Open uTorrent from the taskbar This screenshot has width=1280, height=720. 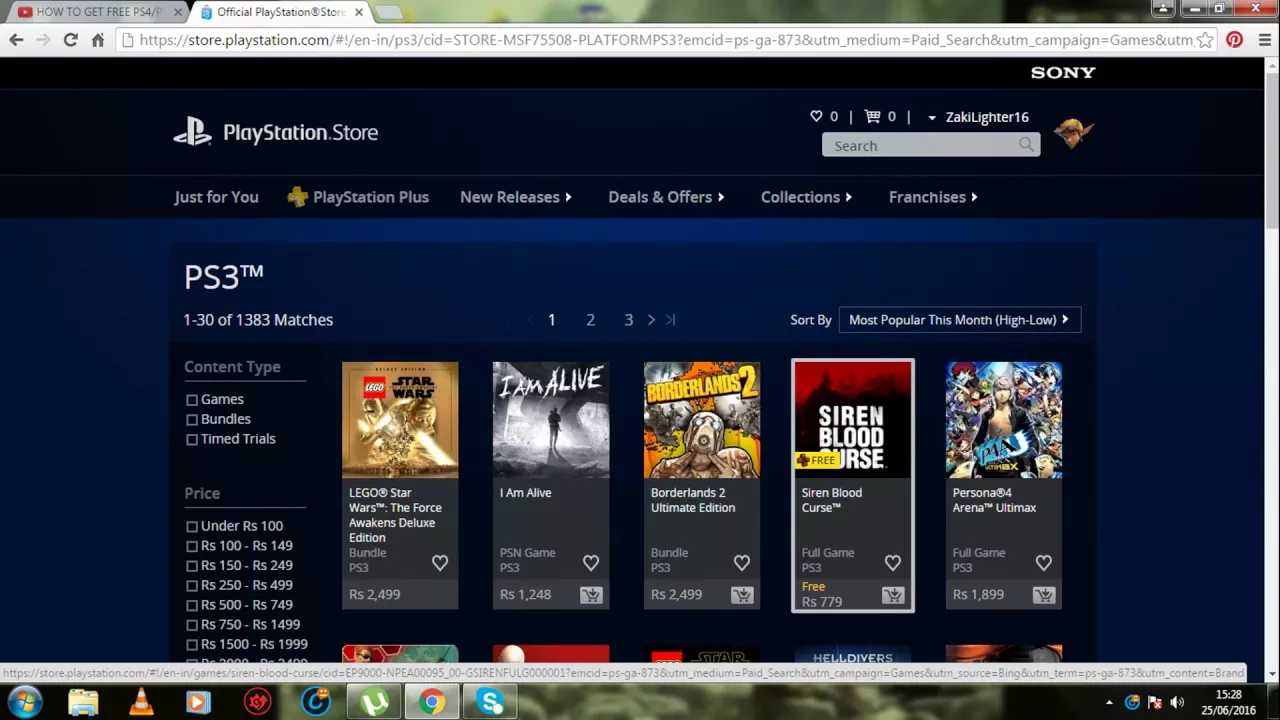pyautogui.click(x=374, y=702)
